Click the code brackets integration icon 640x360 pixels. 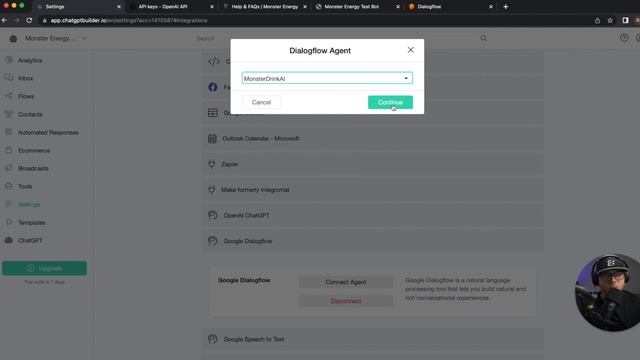(214, 62)
